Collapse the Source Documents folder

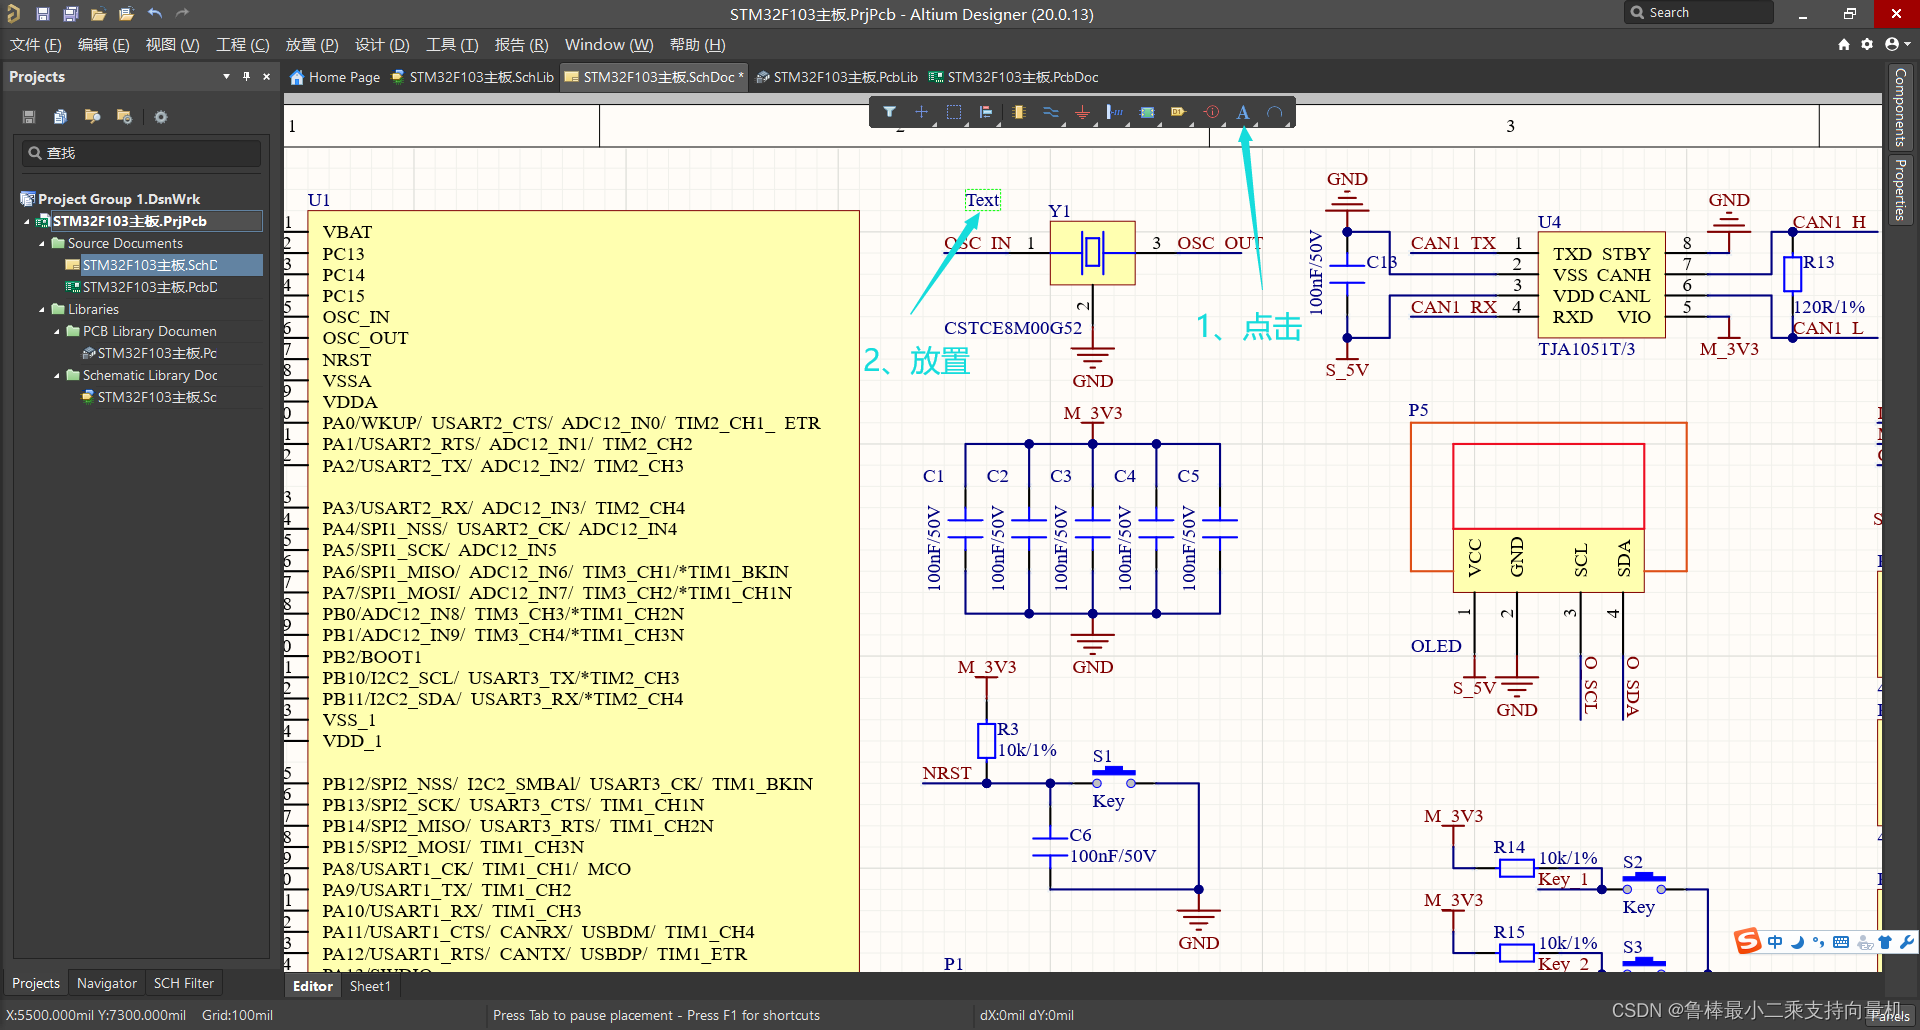(42, 244)
